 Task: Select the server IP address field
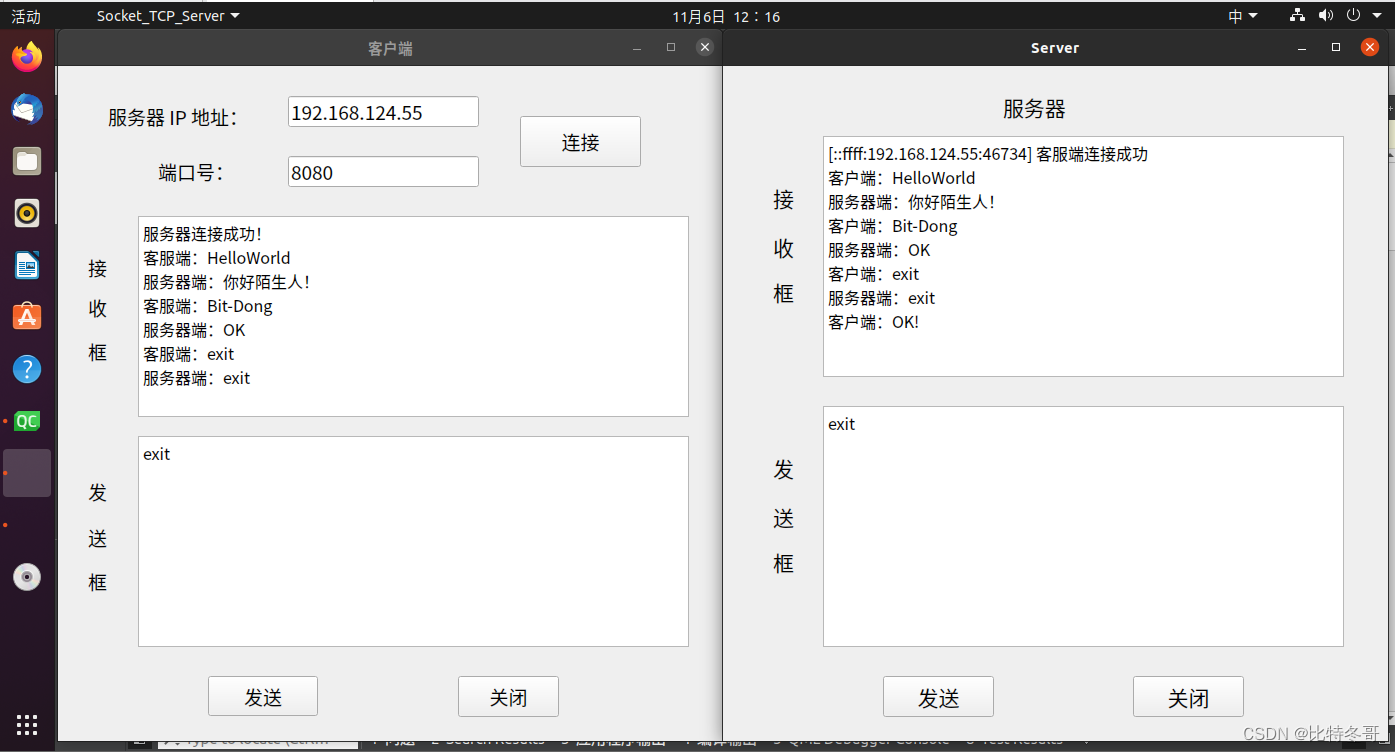(x=383, y=111)
